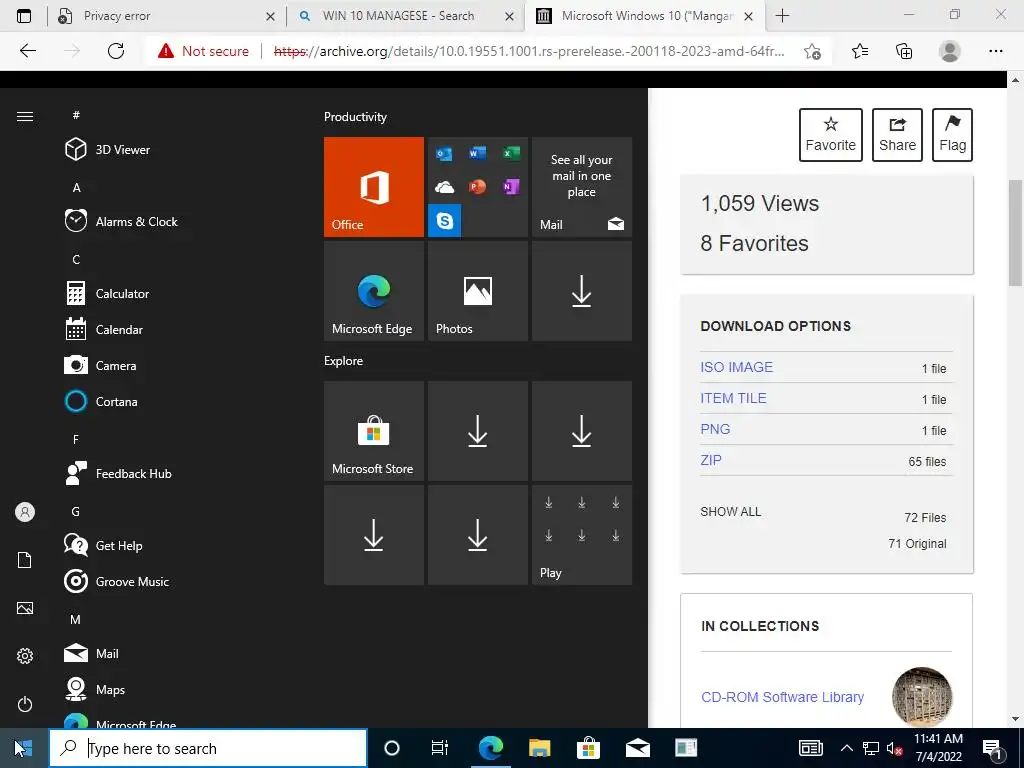Click the muted volume tray icon

click(x=894, y=748)
